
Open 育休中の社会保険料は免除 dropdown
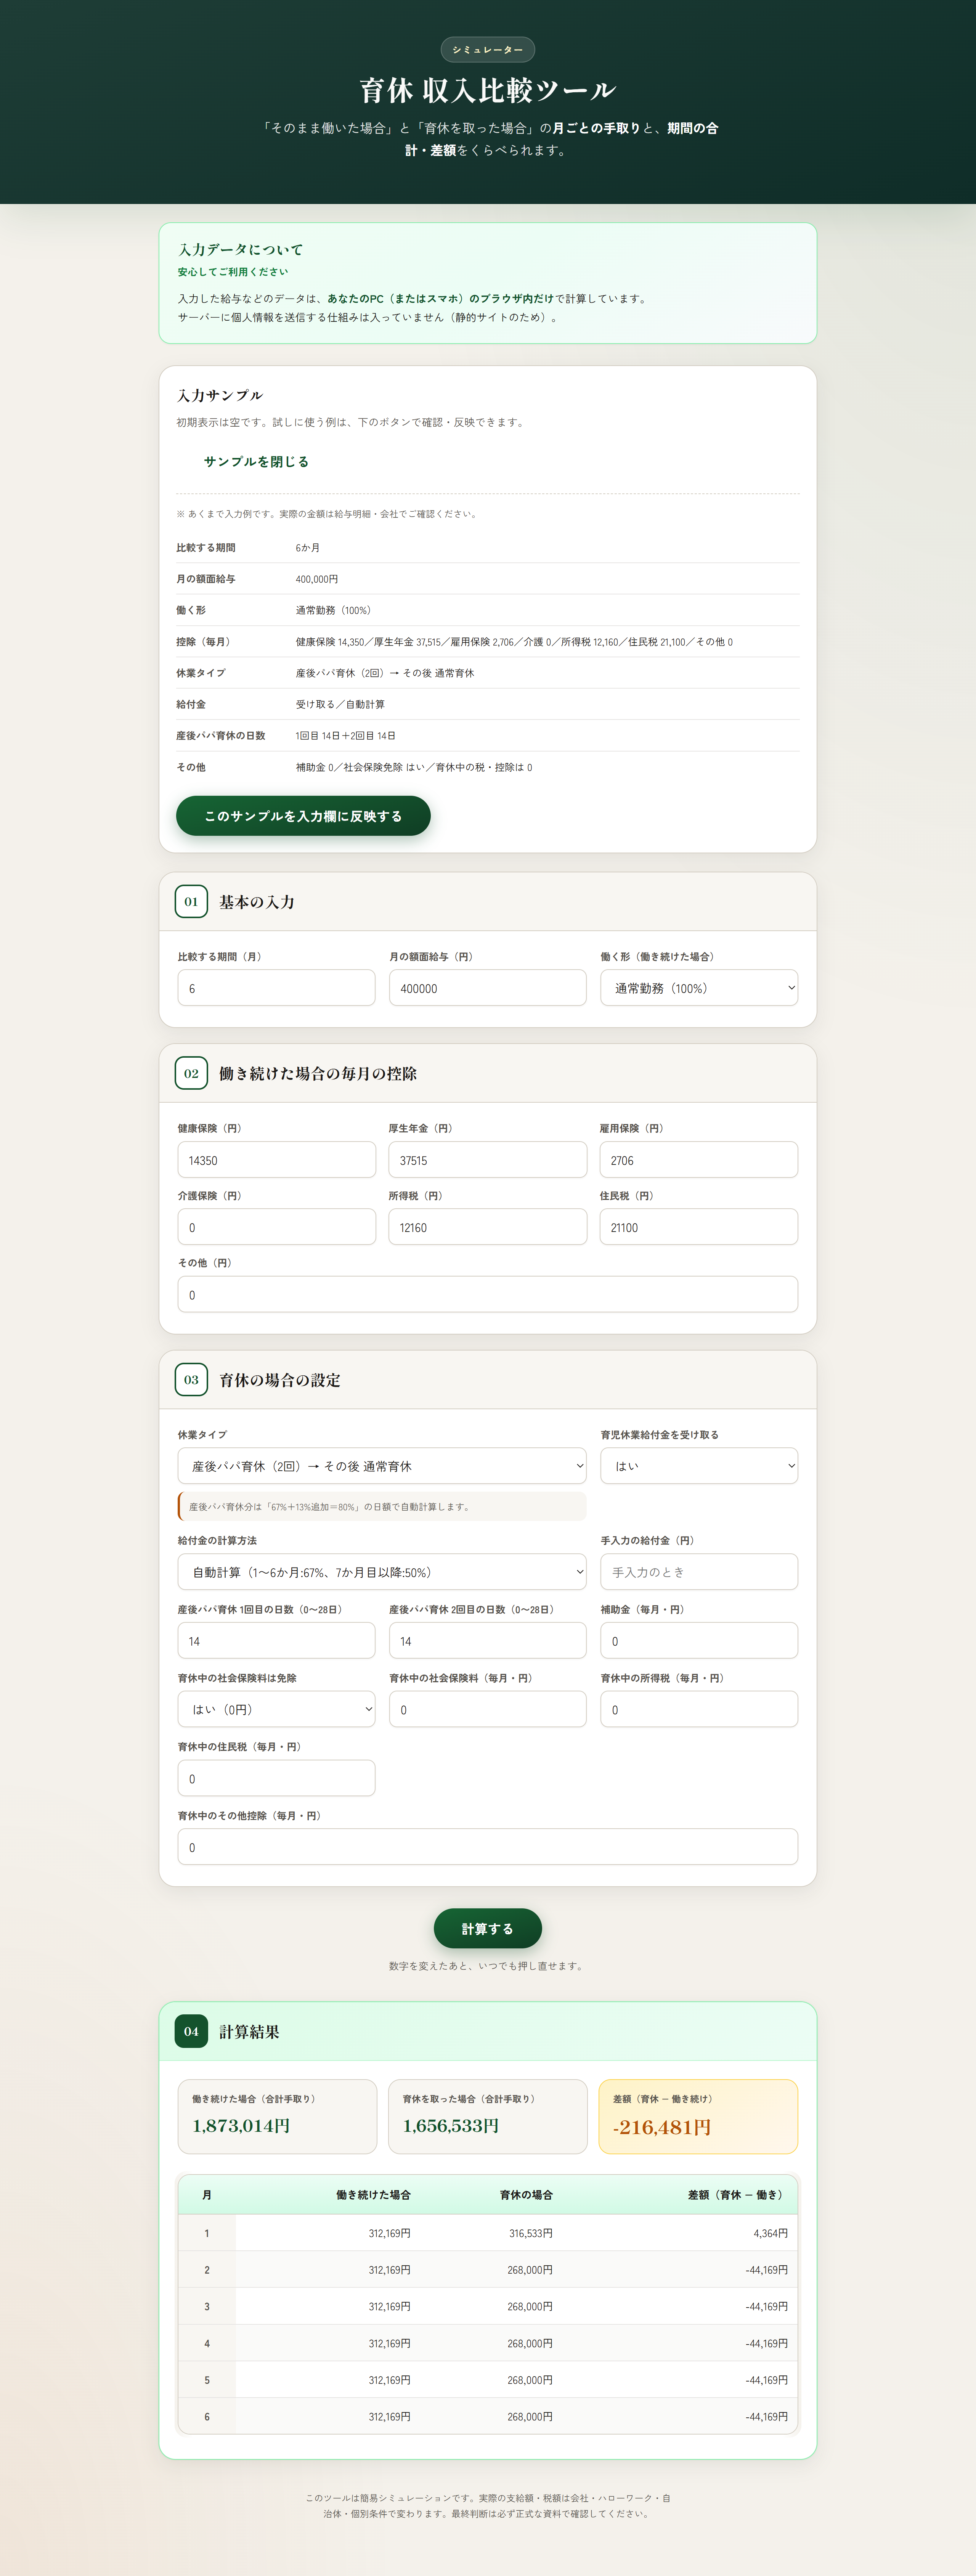pos(276,1709)
